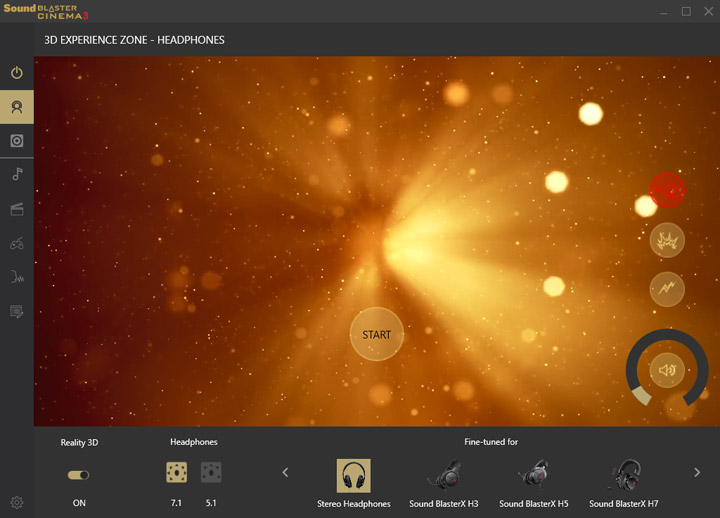
Task: Click the Headphones section label
Action: point(194,442)
